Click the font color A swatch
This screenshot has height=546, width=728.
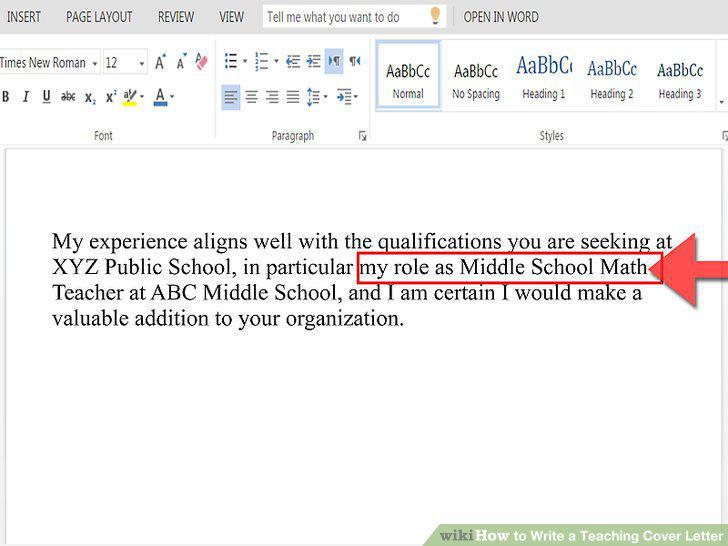coord(160,97)
